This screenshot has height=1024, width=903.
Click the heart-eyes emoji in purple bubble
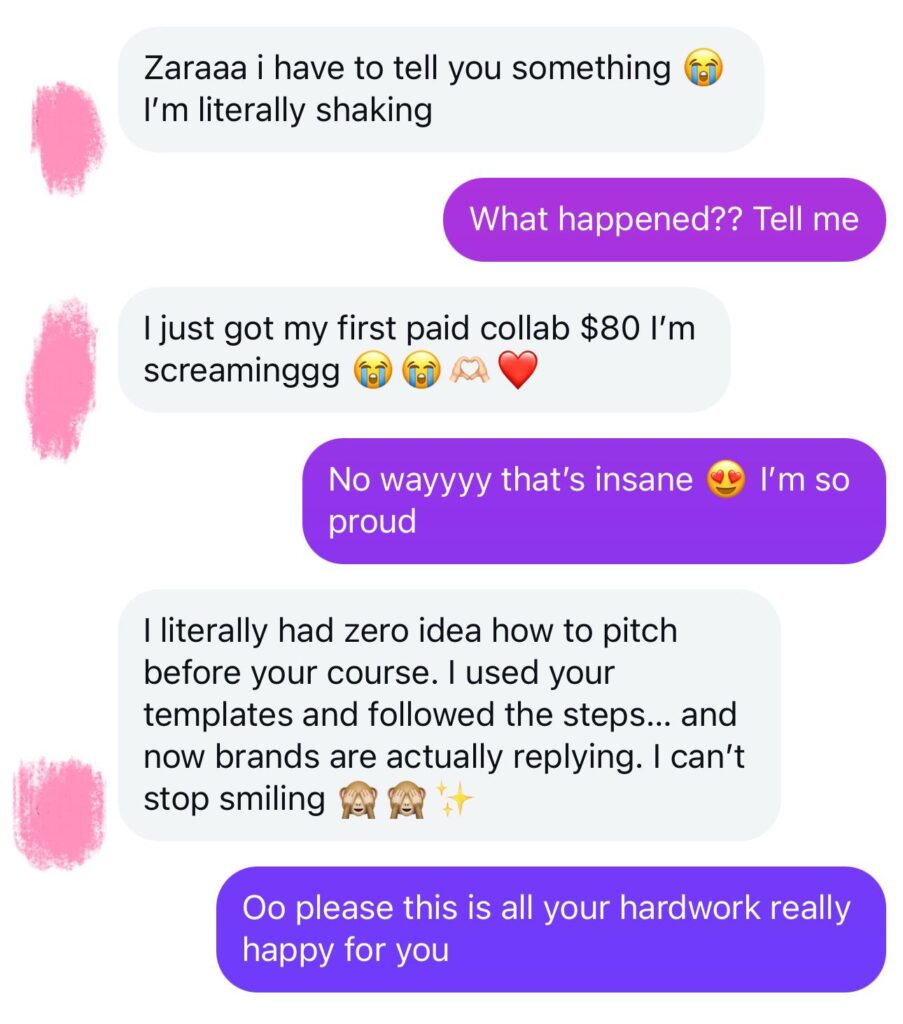click(726, 479)
